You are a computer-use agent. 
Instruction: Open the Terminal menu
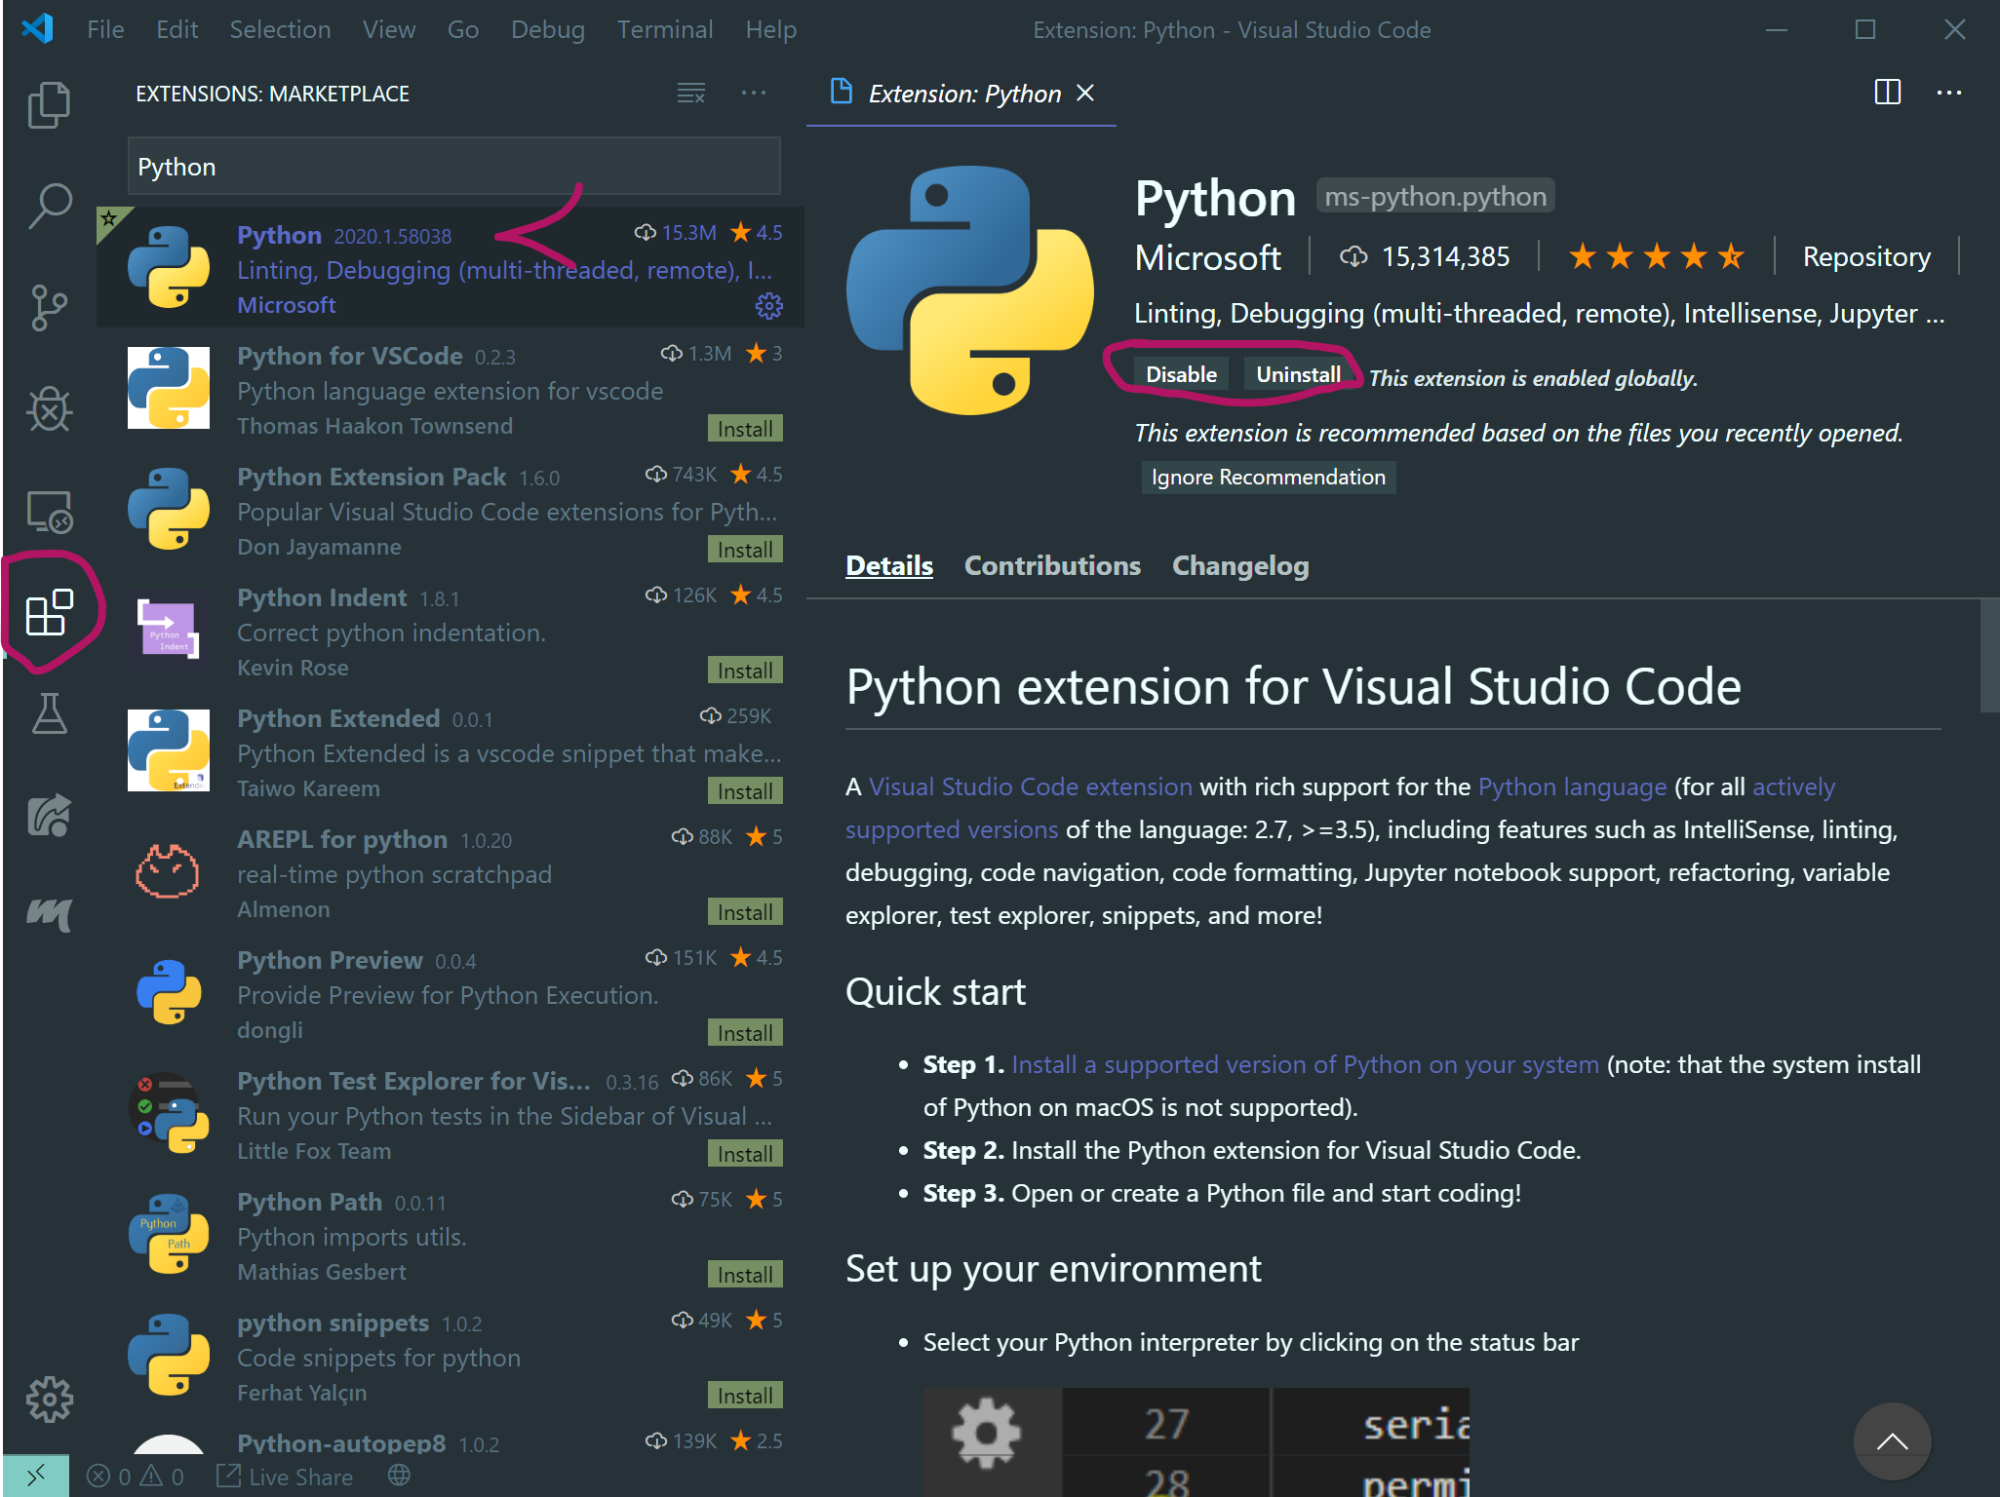tap(664, 30)
